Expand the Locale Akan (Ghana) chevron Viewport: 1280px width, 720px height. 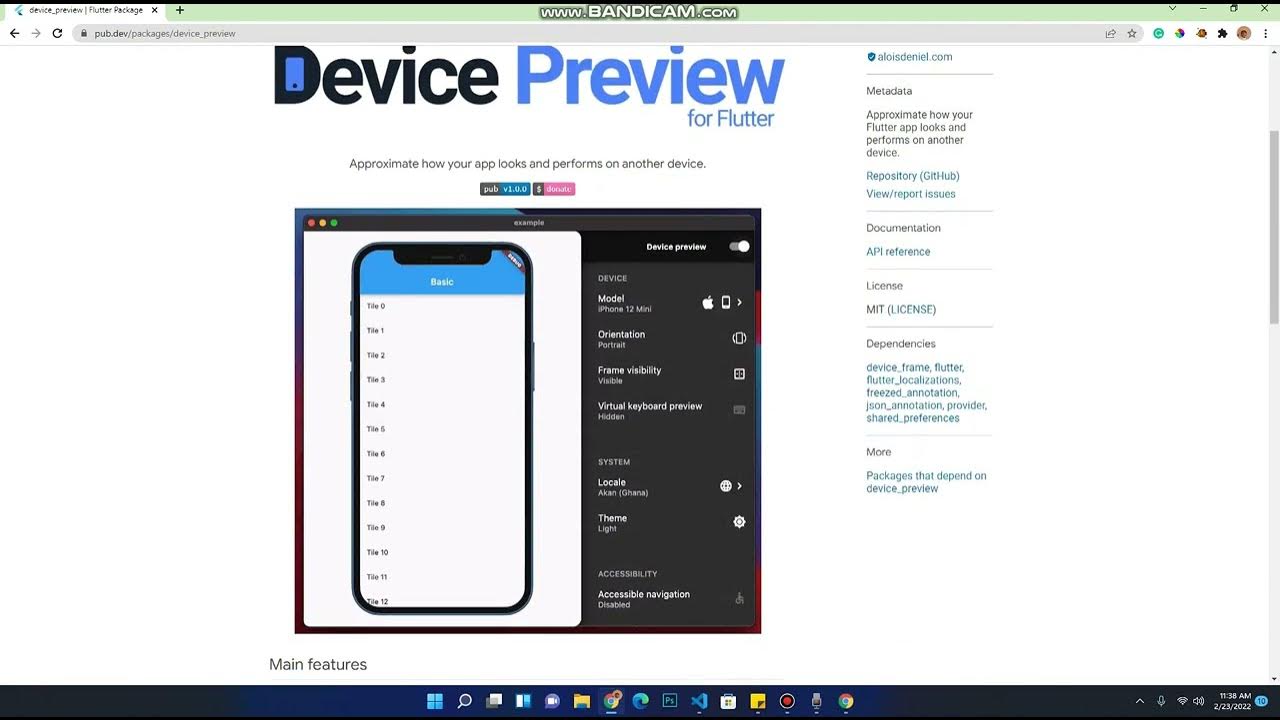(x=739, y=486)
